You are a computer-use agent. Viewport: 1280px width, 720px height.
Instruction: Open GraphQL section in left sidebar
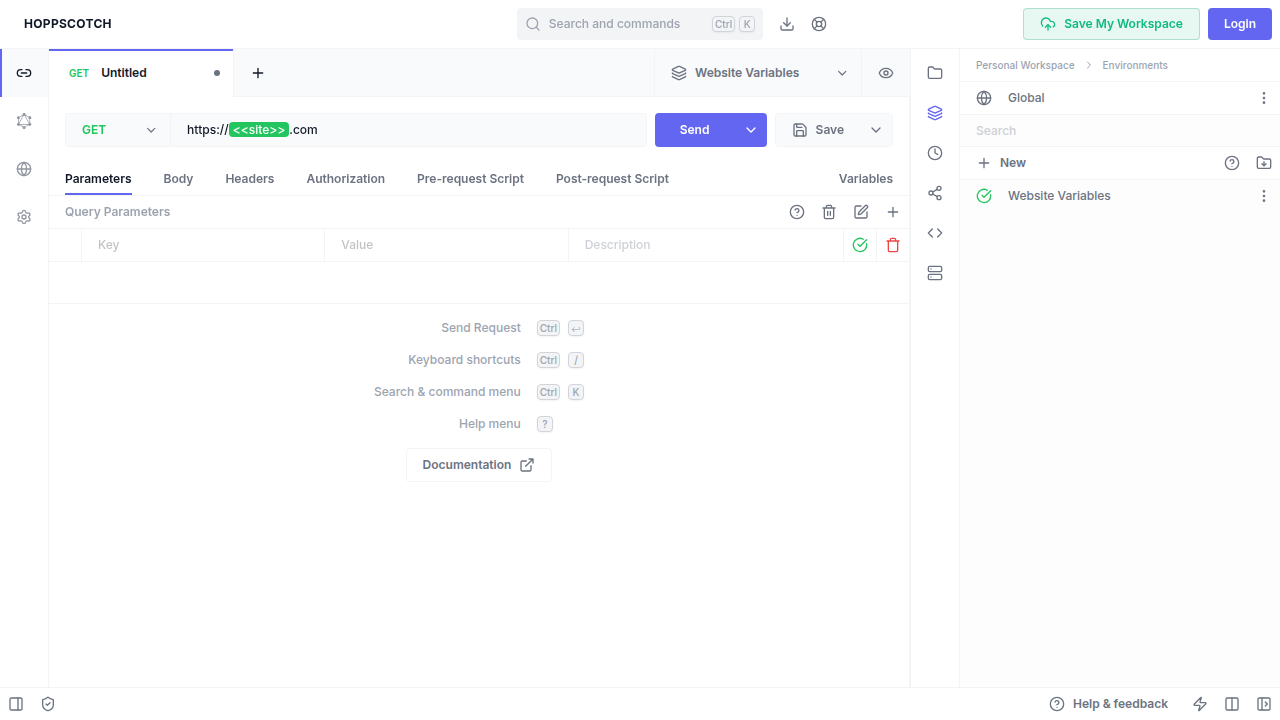point(24,121)
